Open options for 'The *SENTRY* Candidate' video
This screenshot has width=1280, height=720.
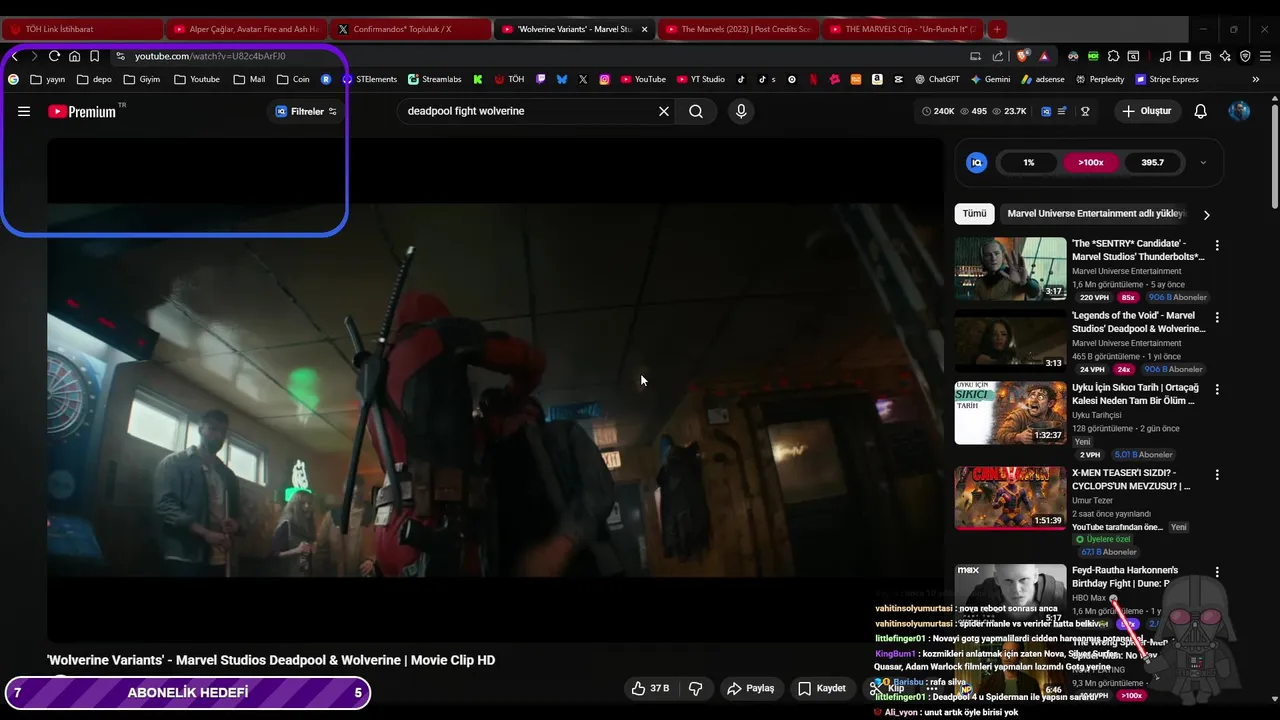[1217, 245]
